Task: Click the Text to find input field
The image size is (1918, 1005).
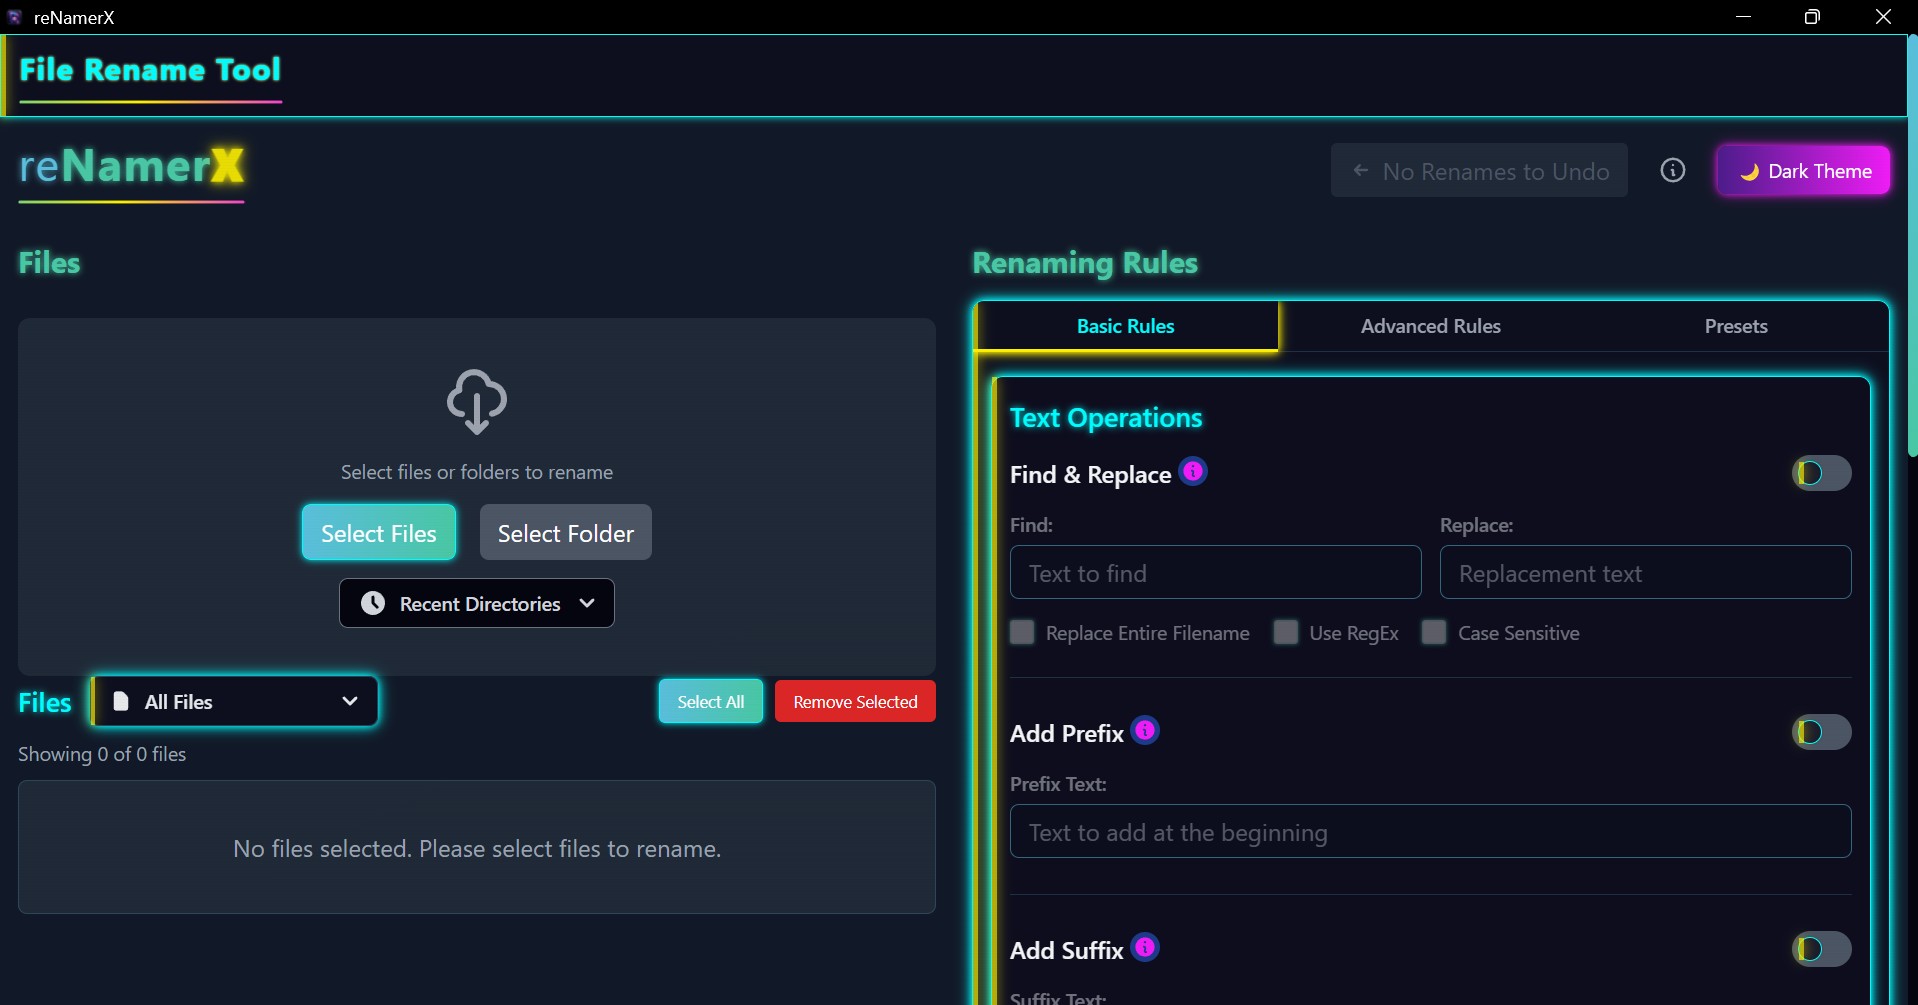Action: (x=1215, y=572)
